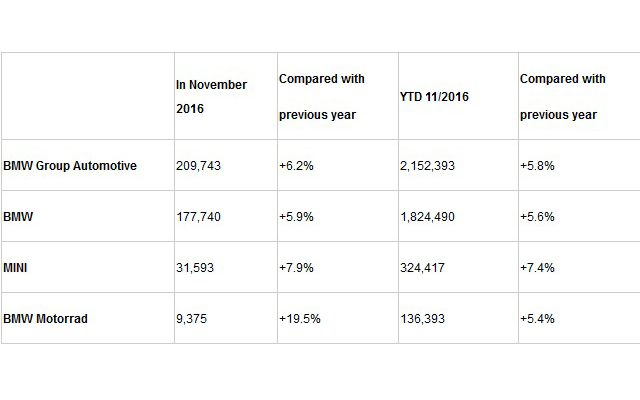
Task: Click the MINI row label
Action: (x=17, y=267)
